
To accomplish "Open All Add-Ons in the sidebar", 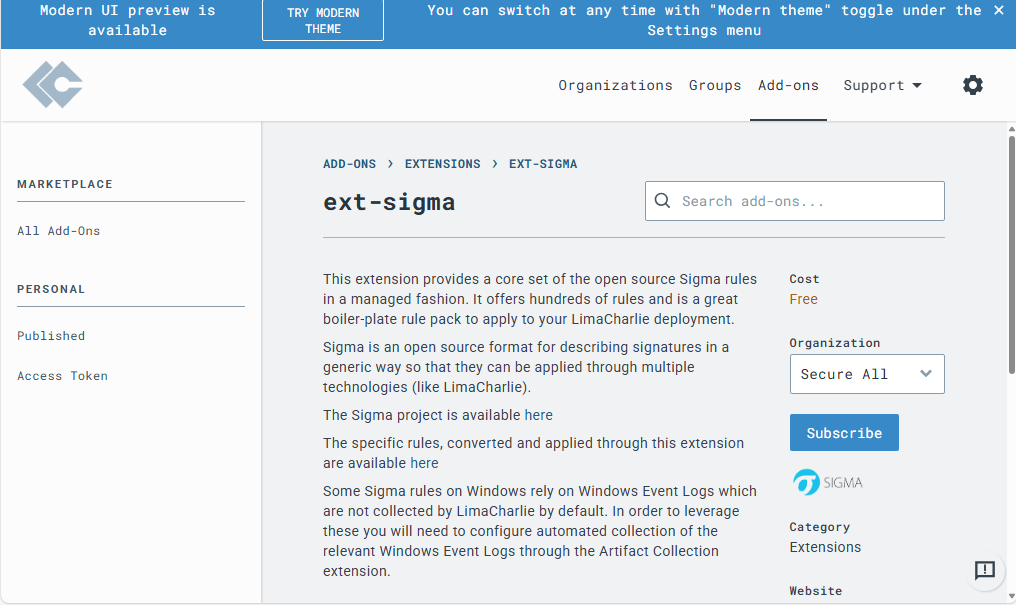I will coord(58,231).
